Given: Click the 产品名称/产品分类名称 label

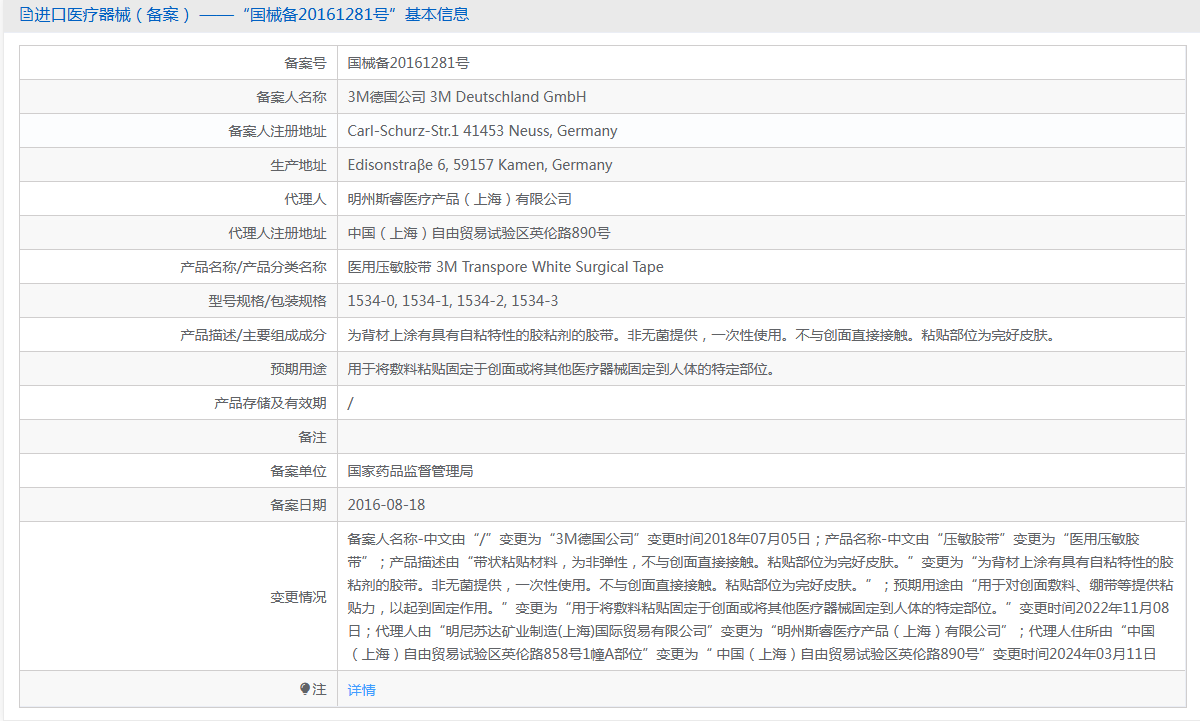Looking at the screenshot, I should coord(253,267).
